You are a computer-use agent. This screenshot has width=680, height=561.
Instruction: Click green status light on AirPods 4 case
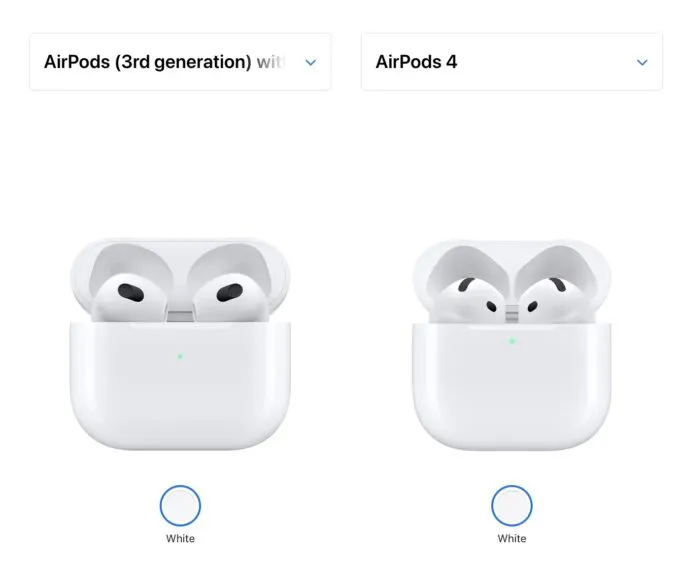[511, 341]
